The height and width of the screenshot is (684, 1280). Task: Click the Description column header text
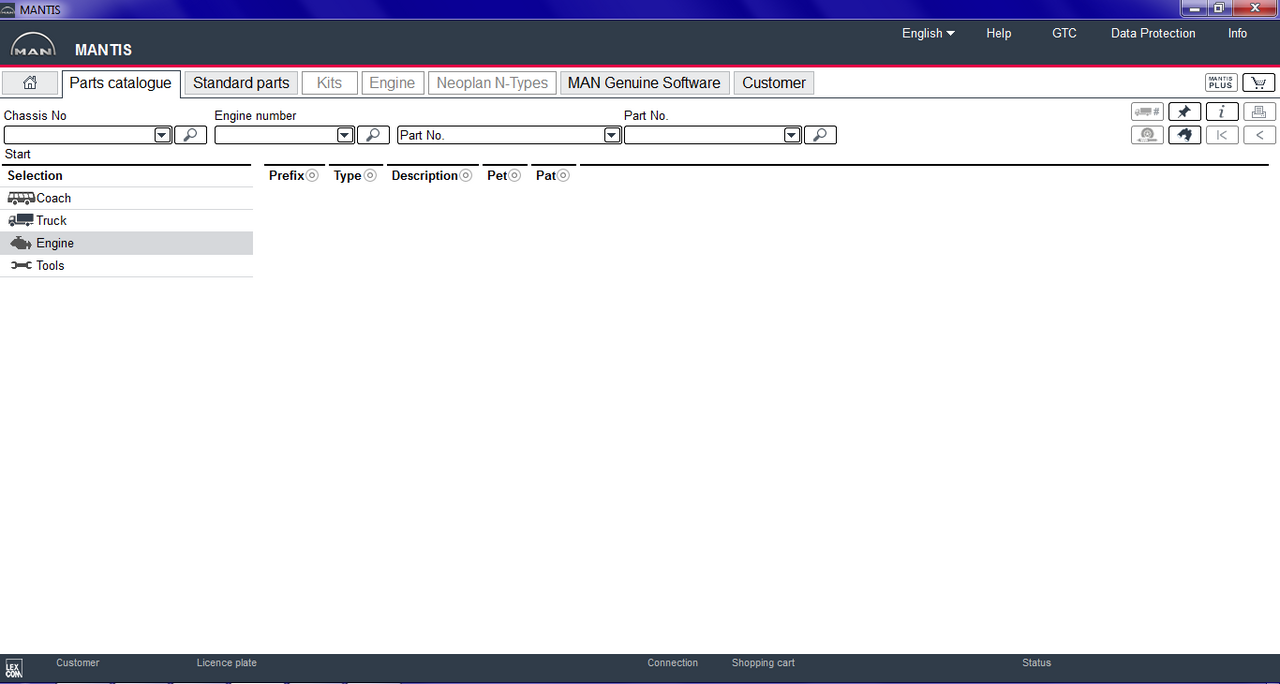pos(425,175)
